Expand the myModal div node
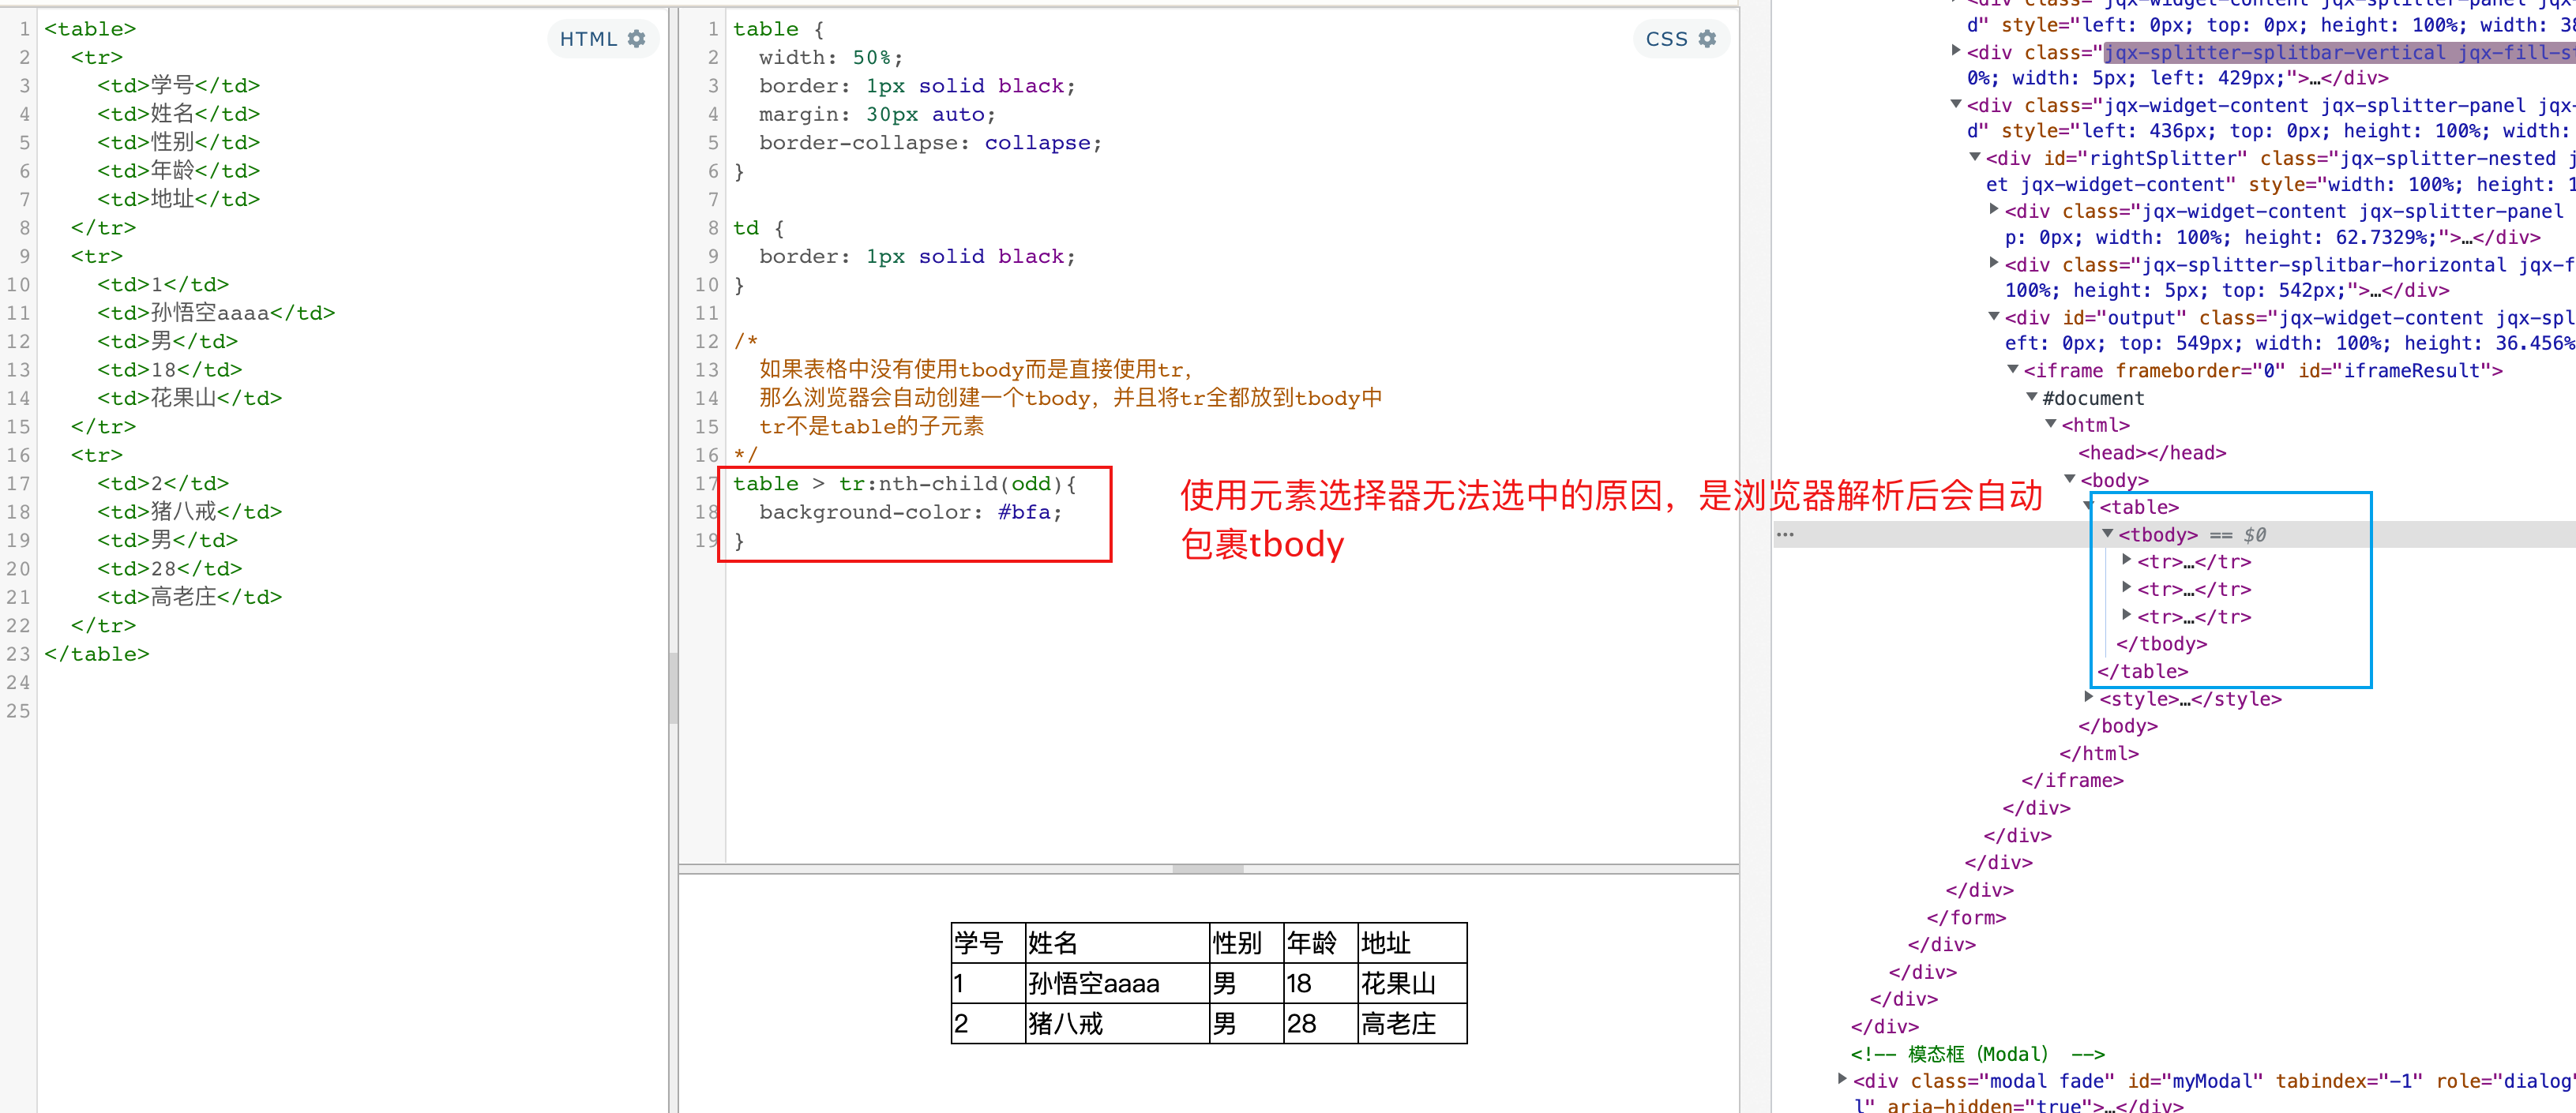Image resolution: width=2576 pixels, height=1113 pixels. (x=1842, y=1079)
